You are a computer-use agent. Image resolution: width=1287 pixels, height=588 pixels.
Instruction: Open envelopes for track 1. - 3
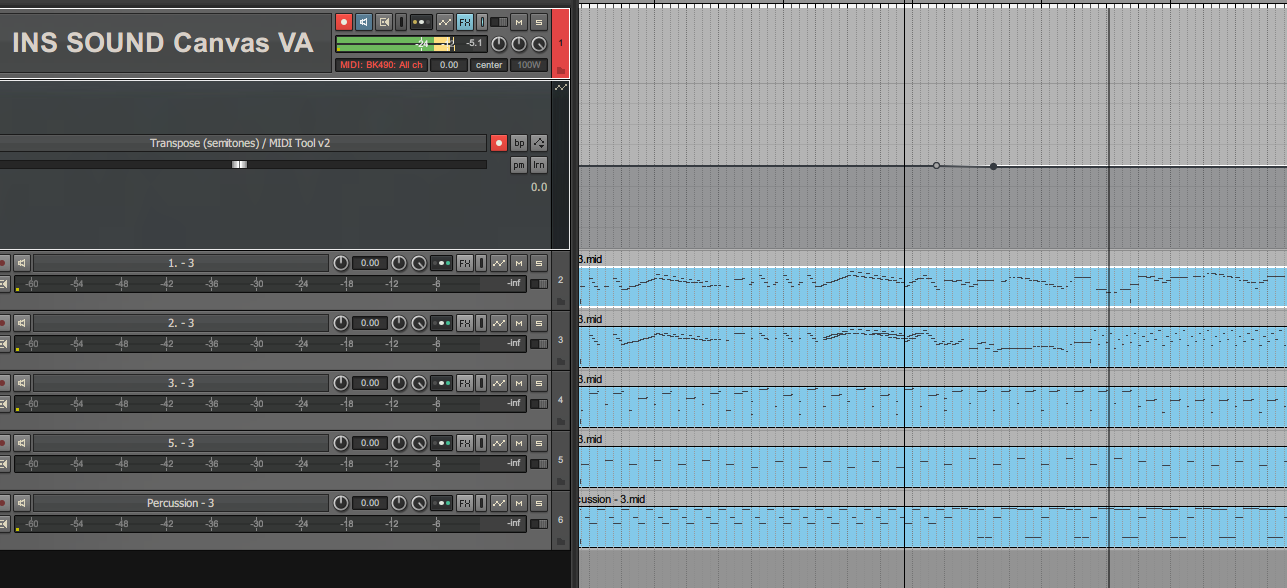[x=498, y=263]
